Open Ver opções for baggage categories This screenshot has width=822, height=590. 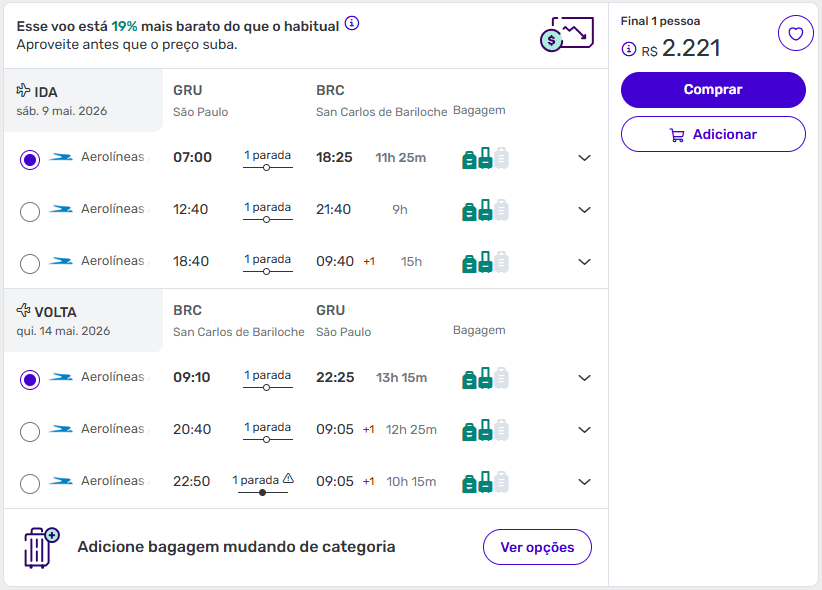[537, 547]
